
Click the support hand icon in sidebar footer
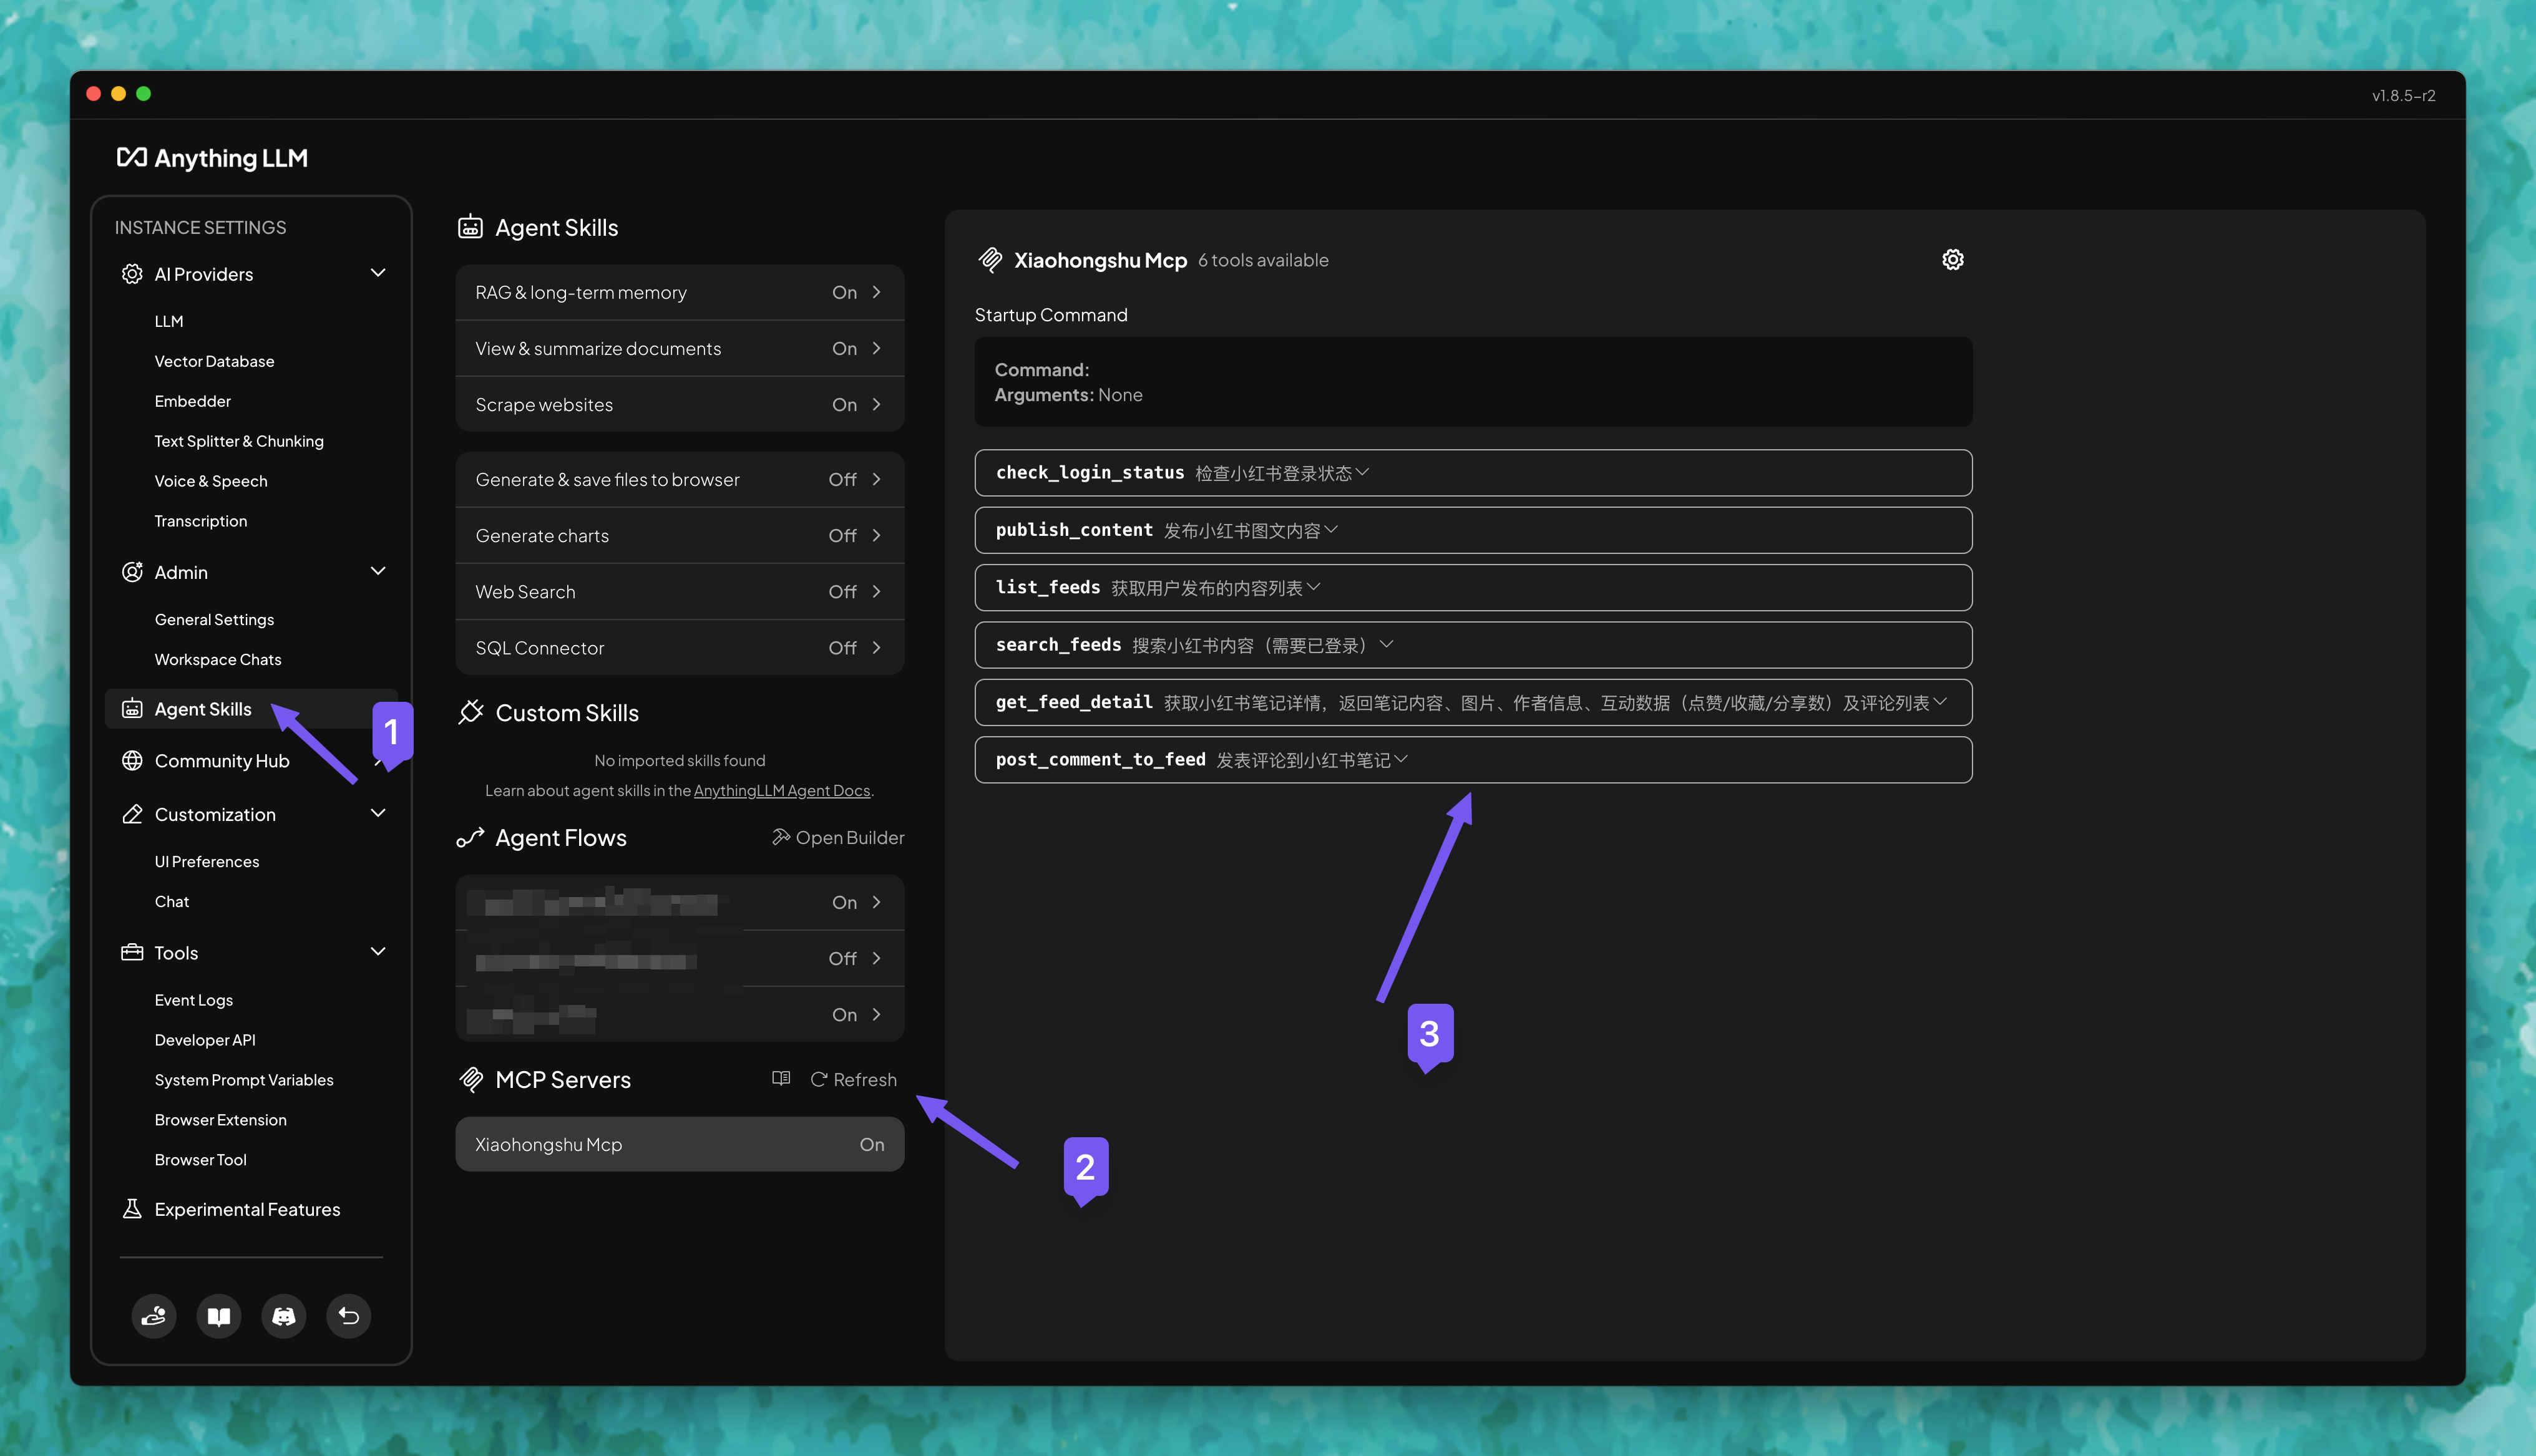(154, 1315)
